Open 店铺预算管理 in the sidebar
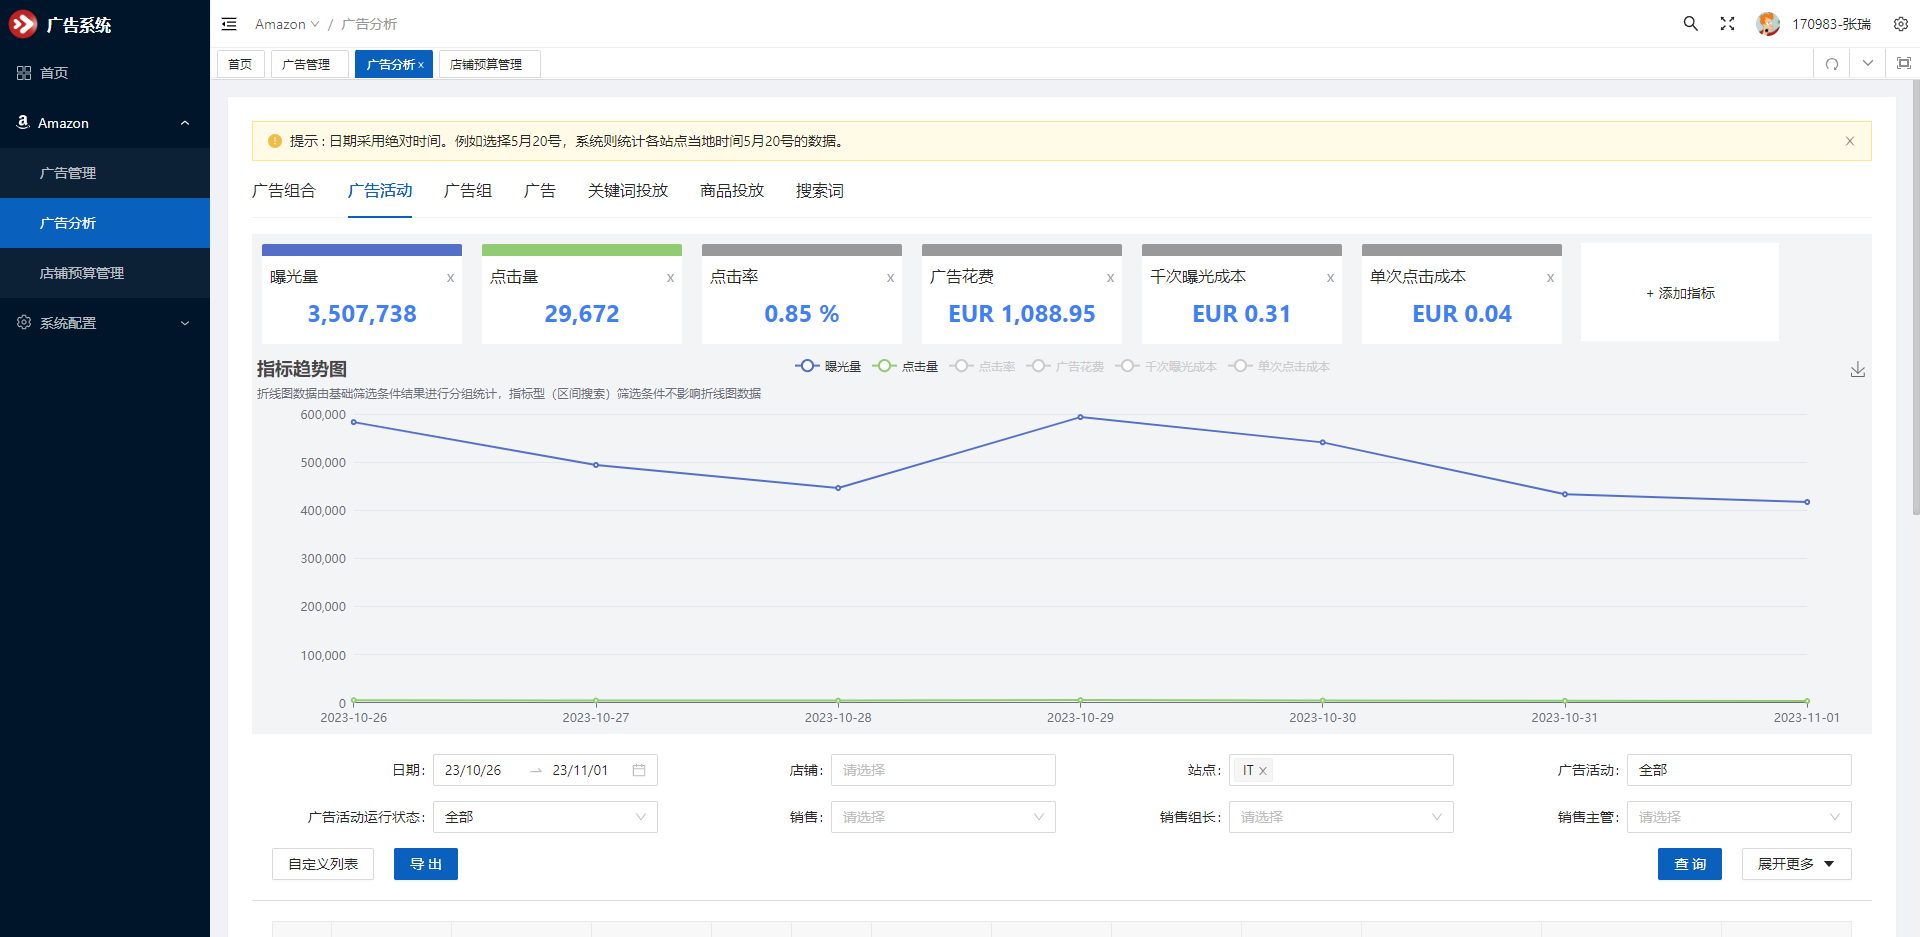The height and width of the screenshot is (937, 1920). pos(82,273)
